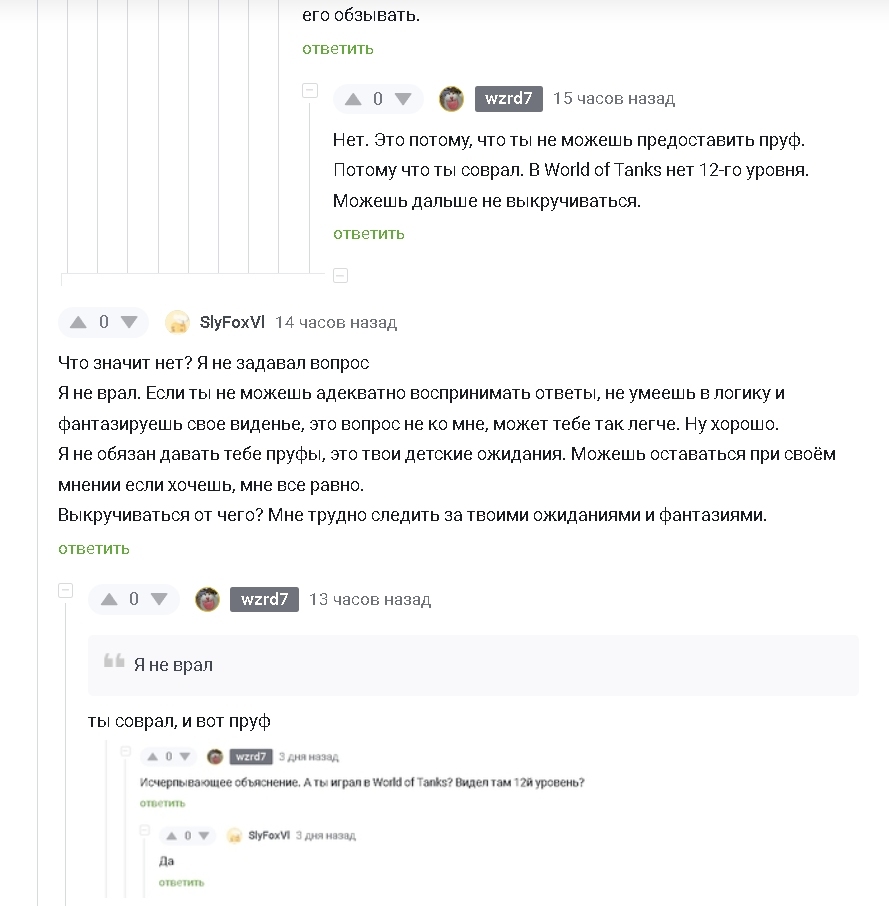Open wzrd7's avatar on the 15-hours-ago comment
Viewport: 889px width, 906px height.
tap(451, 99)
